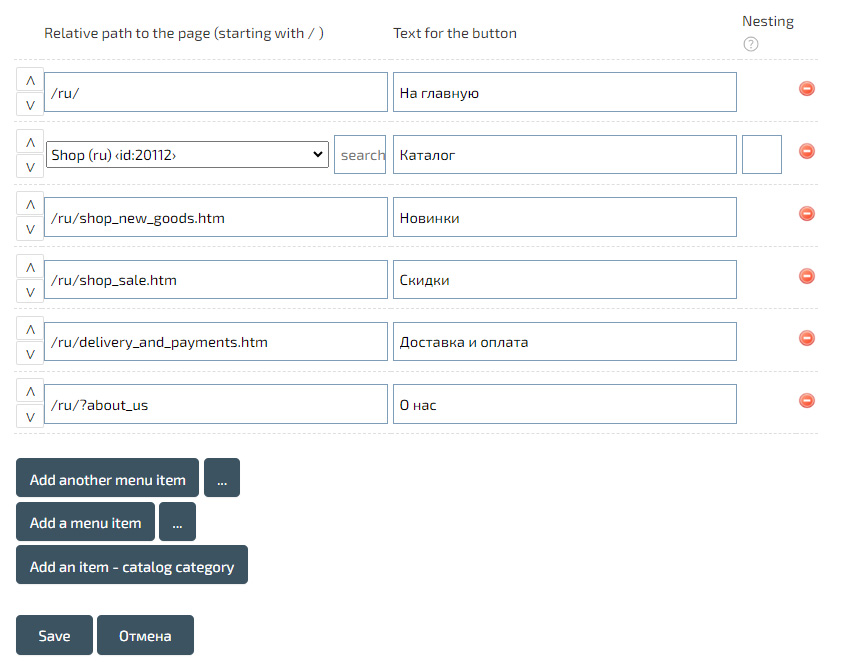
Task: Save the menu settings
Action: pyautogui.click(x=54, y=635)
